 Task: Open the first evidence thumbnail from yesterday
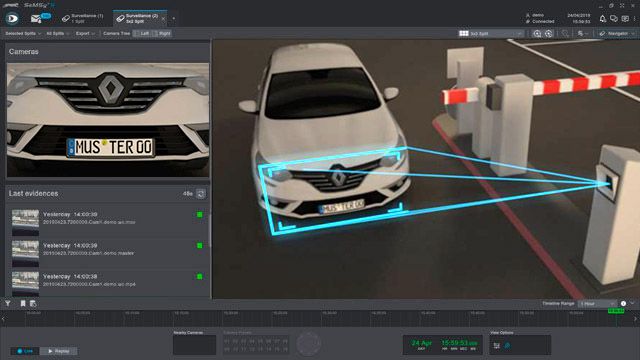[25, 222]
